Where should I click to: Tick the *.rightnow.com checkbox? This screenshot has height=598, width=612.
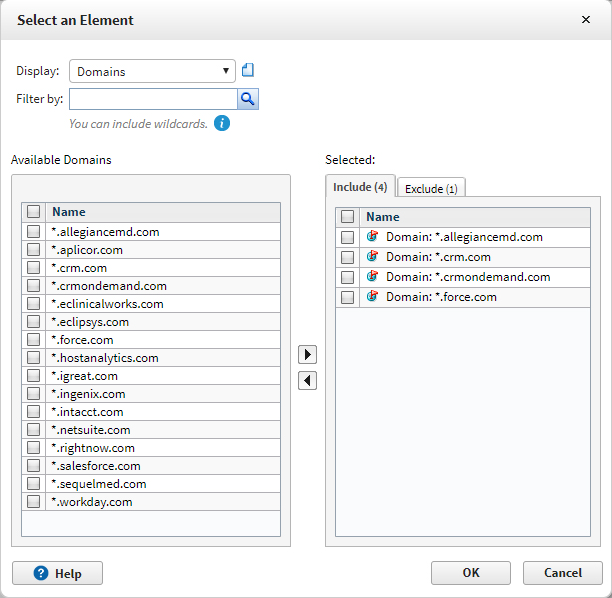[34, 447]
